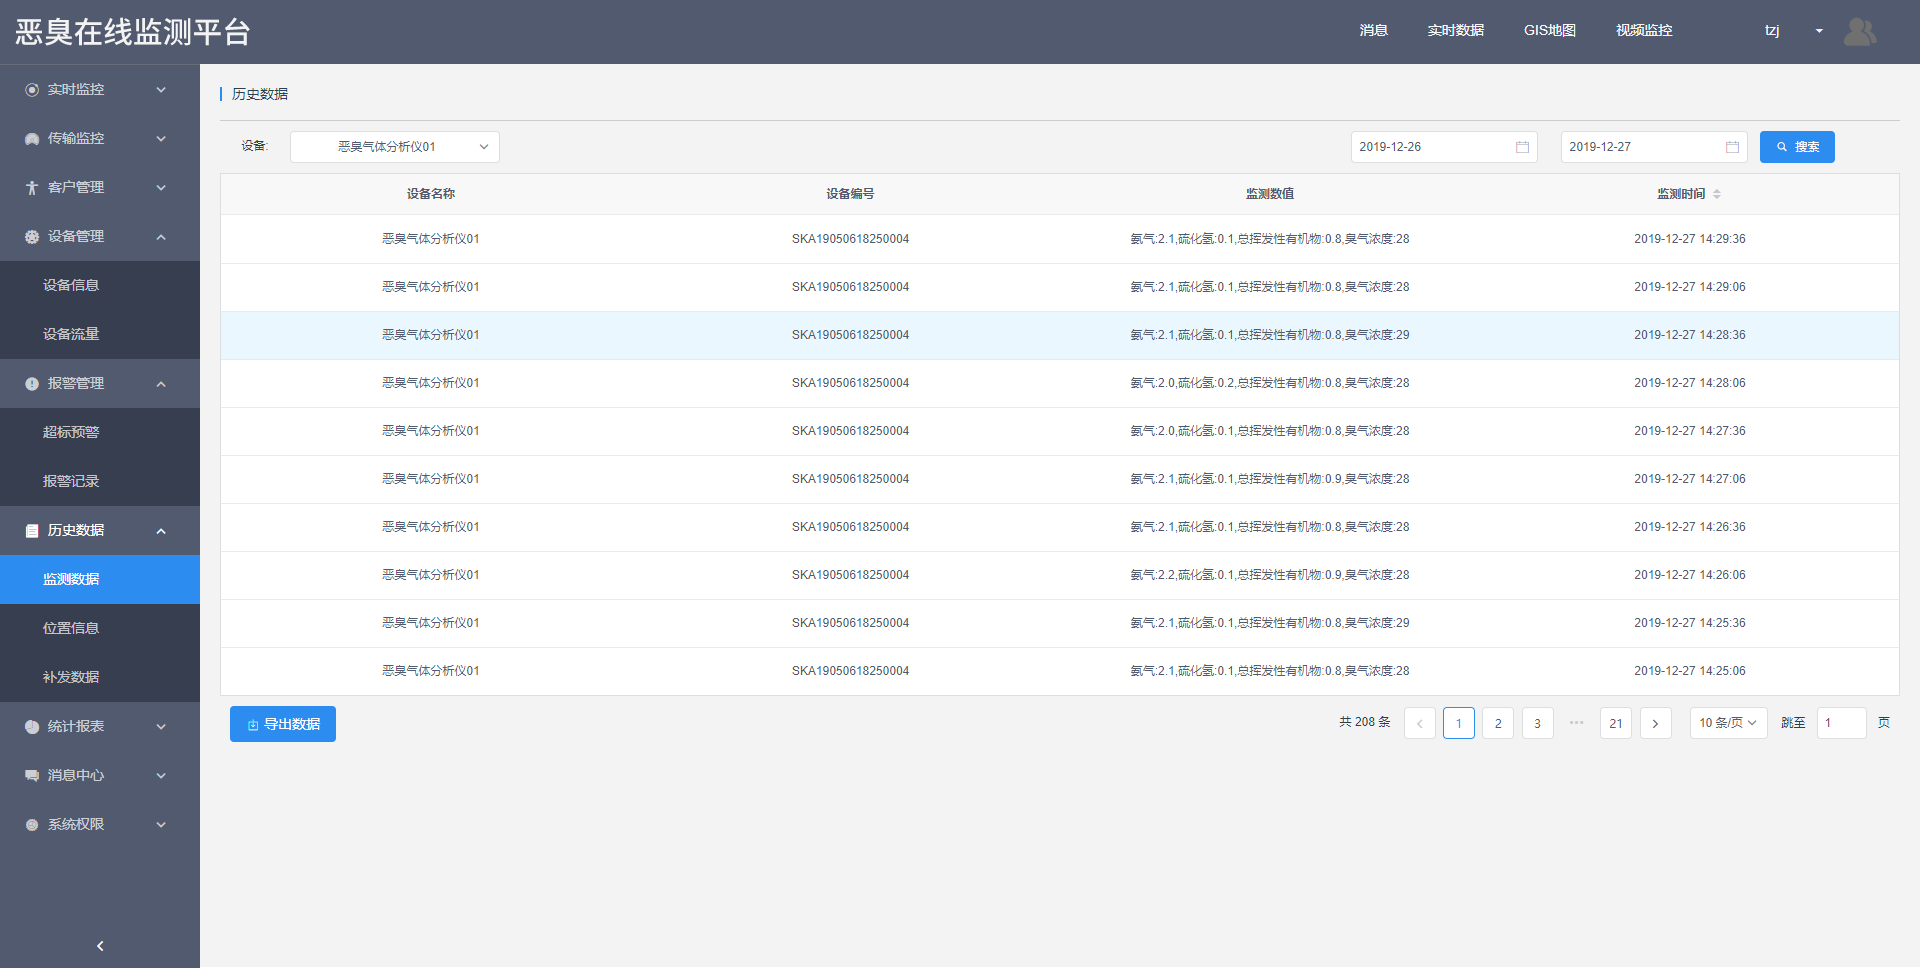1920x968 pixels.
Task: Open the 10 条/页 page size dropdown
Action: [x=1728, y=723]
